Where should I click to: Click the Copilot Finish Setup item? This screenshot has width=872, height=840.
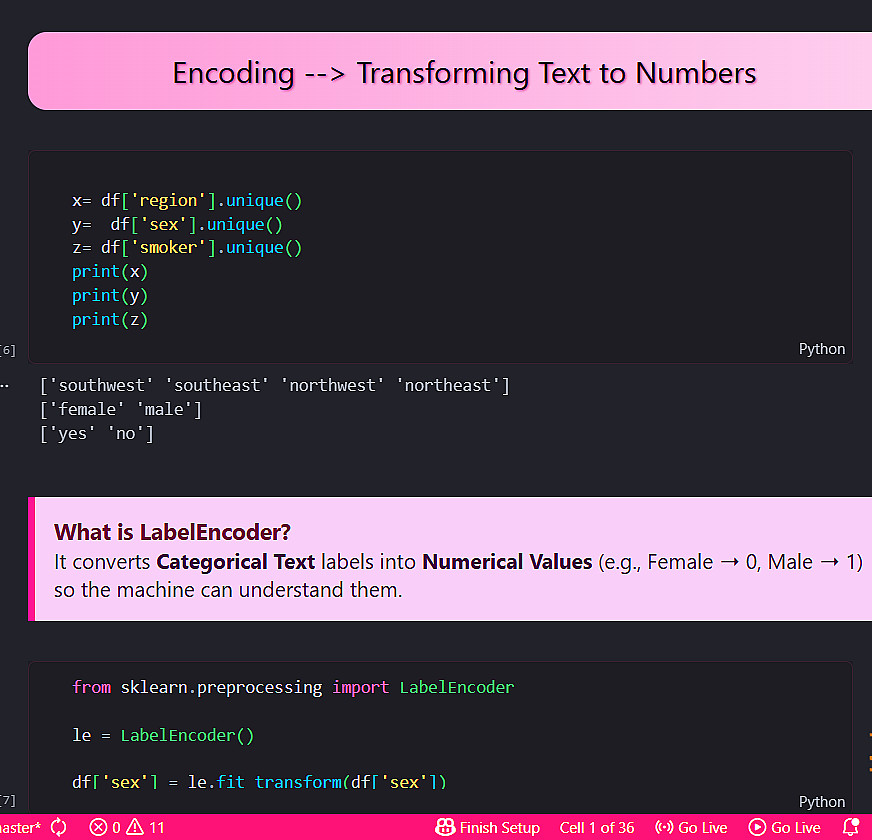pos(487,827)
